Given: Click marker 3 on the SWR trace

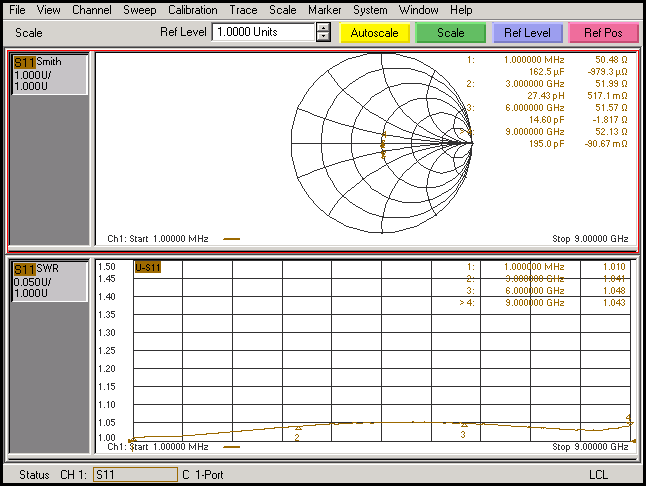Looking at the screenshot, I should 463,426.
